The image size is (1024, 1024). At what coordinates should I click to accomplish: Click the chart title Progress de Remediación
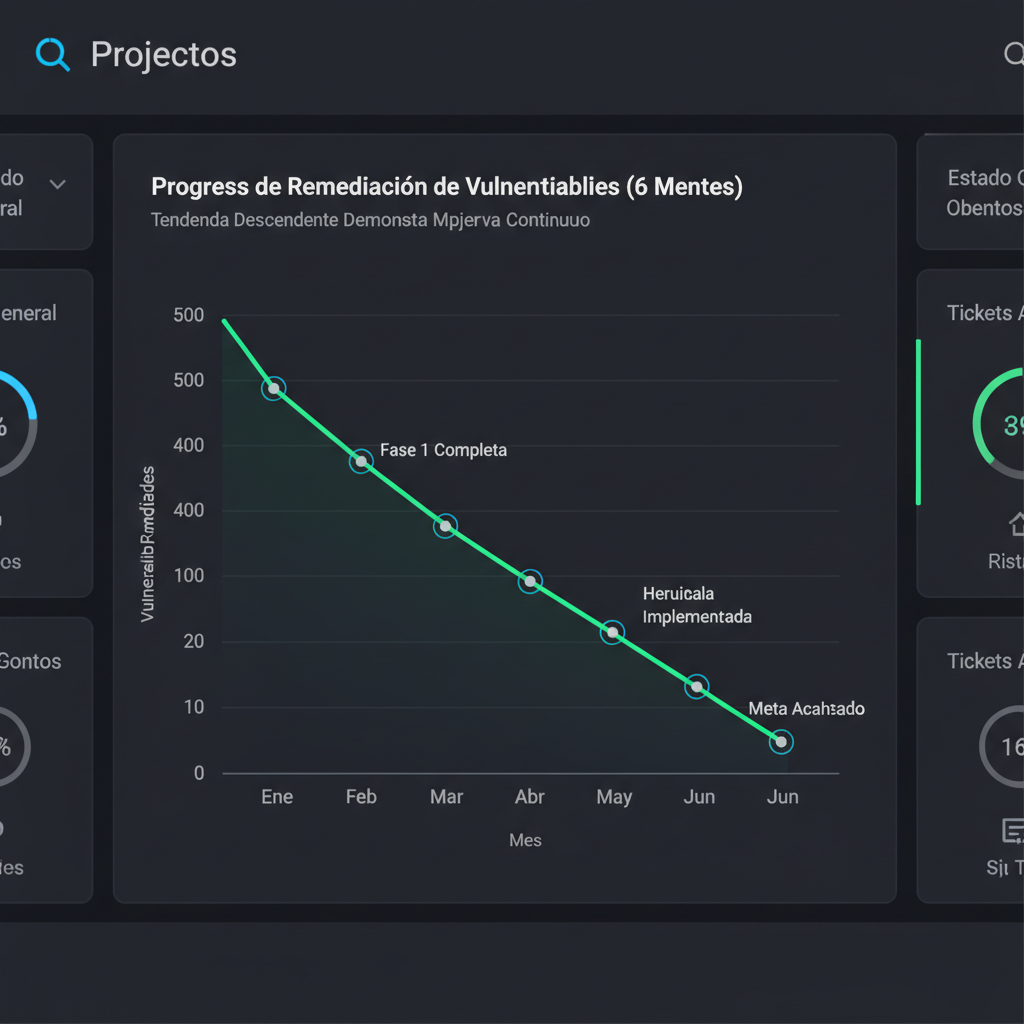tap(446, 187)
